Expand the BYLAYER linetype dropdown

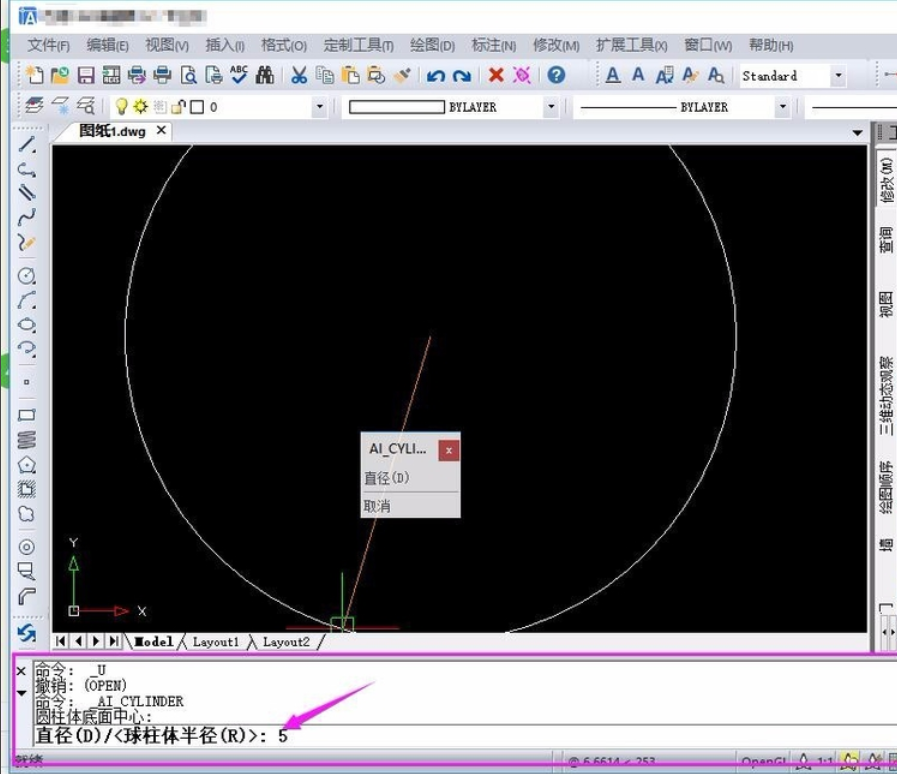(783, 107)
